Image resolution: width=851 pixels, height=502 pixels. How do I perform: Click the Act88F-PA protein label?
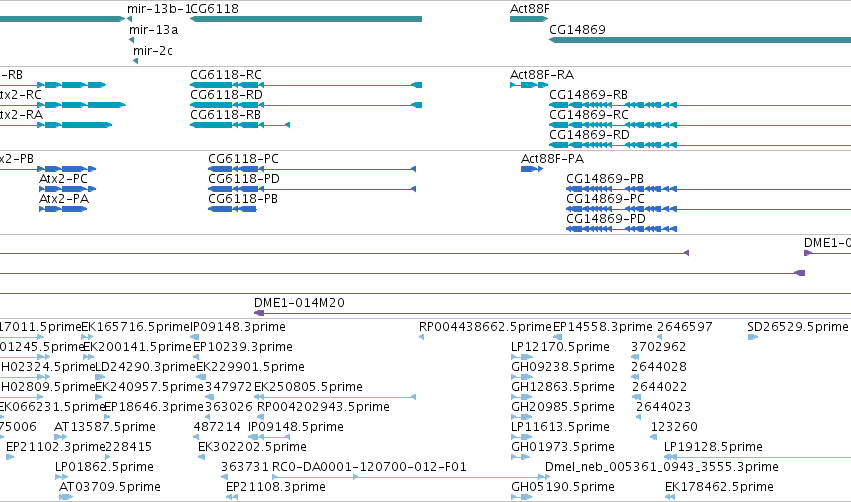552,159
